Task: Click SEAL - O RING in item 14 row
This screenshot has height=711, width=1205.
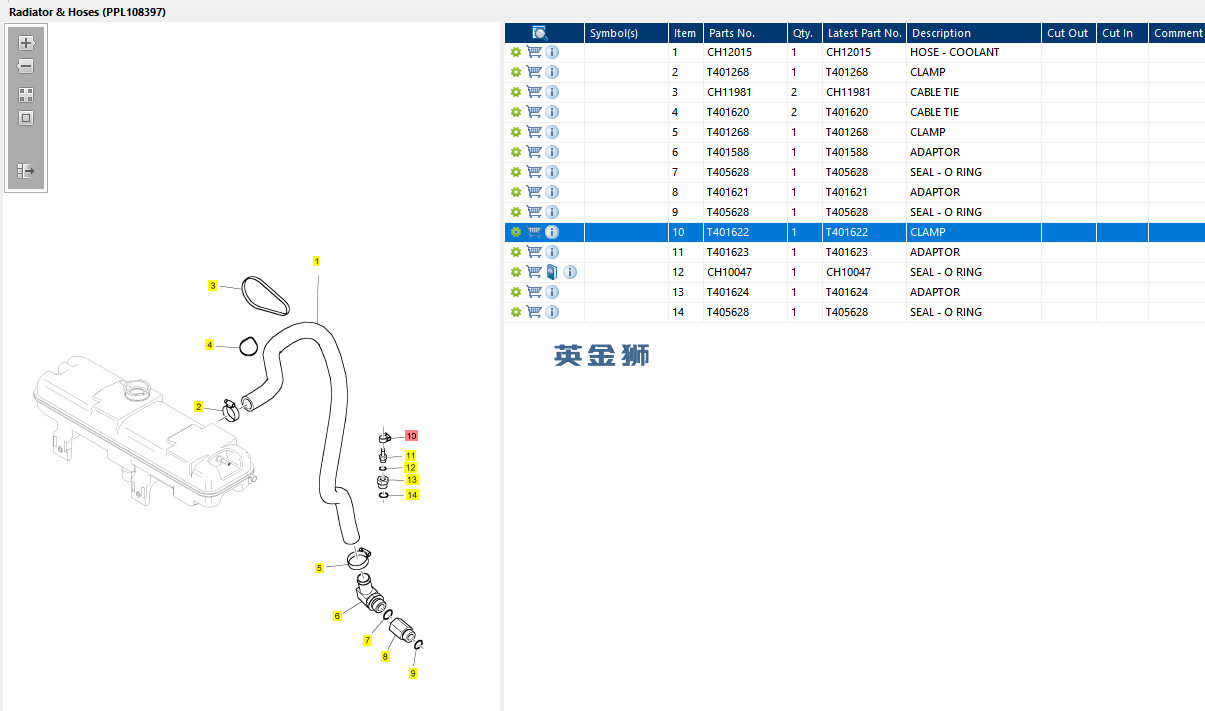Action: click(x=946, y=312)
